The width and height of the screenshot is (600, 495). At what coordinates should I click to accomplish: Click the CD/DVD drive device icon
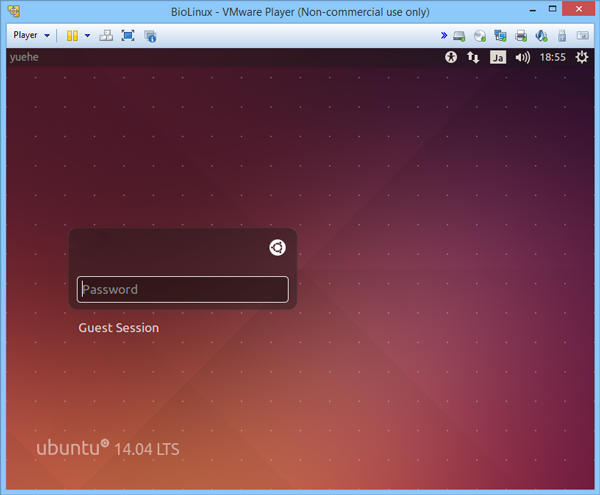(x=480, y=36)
